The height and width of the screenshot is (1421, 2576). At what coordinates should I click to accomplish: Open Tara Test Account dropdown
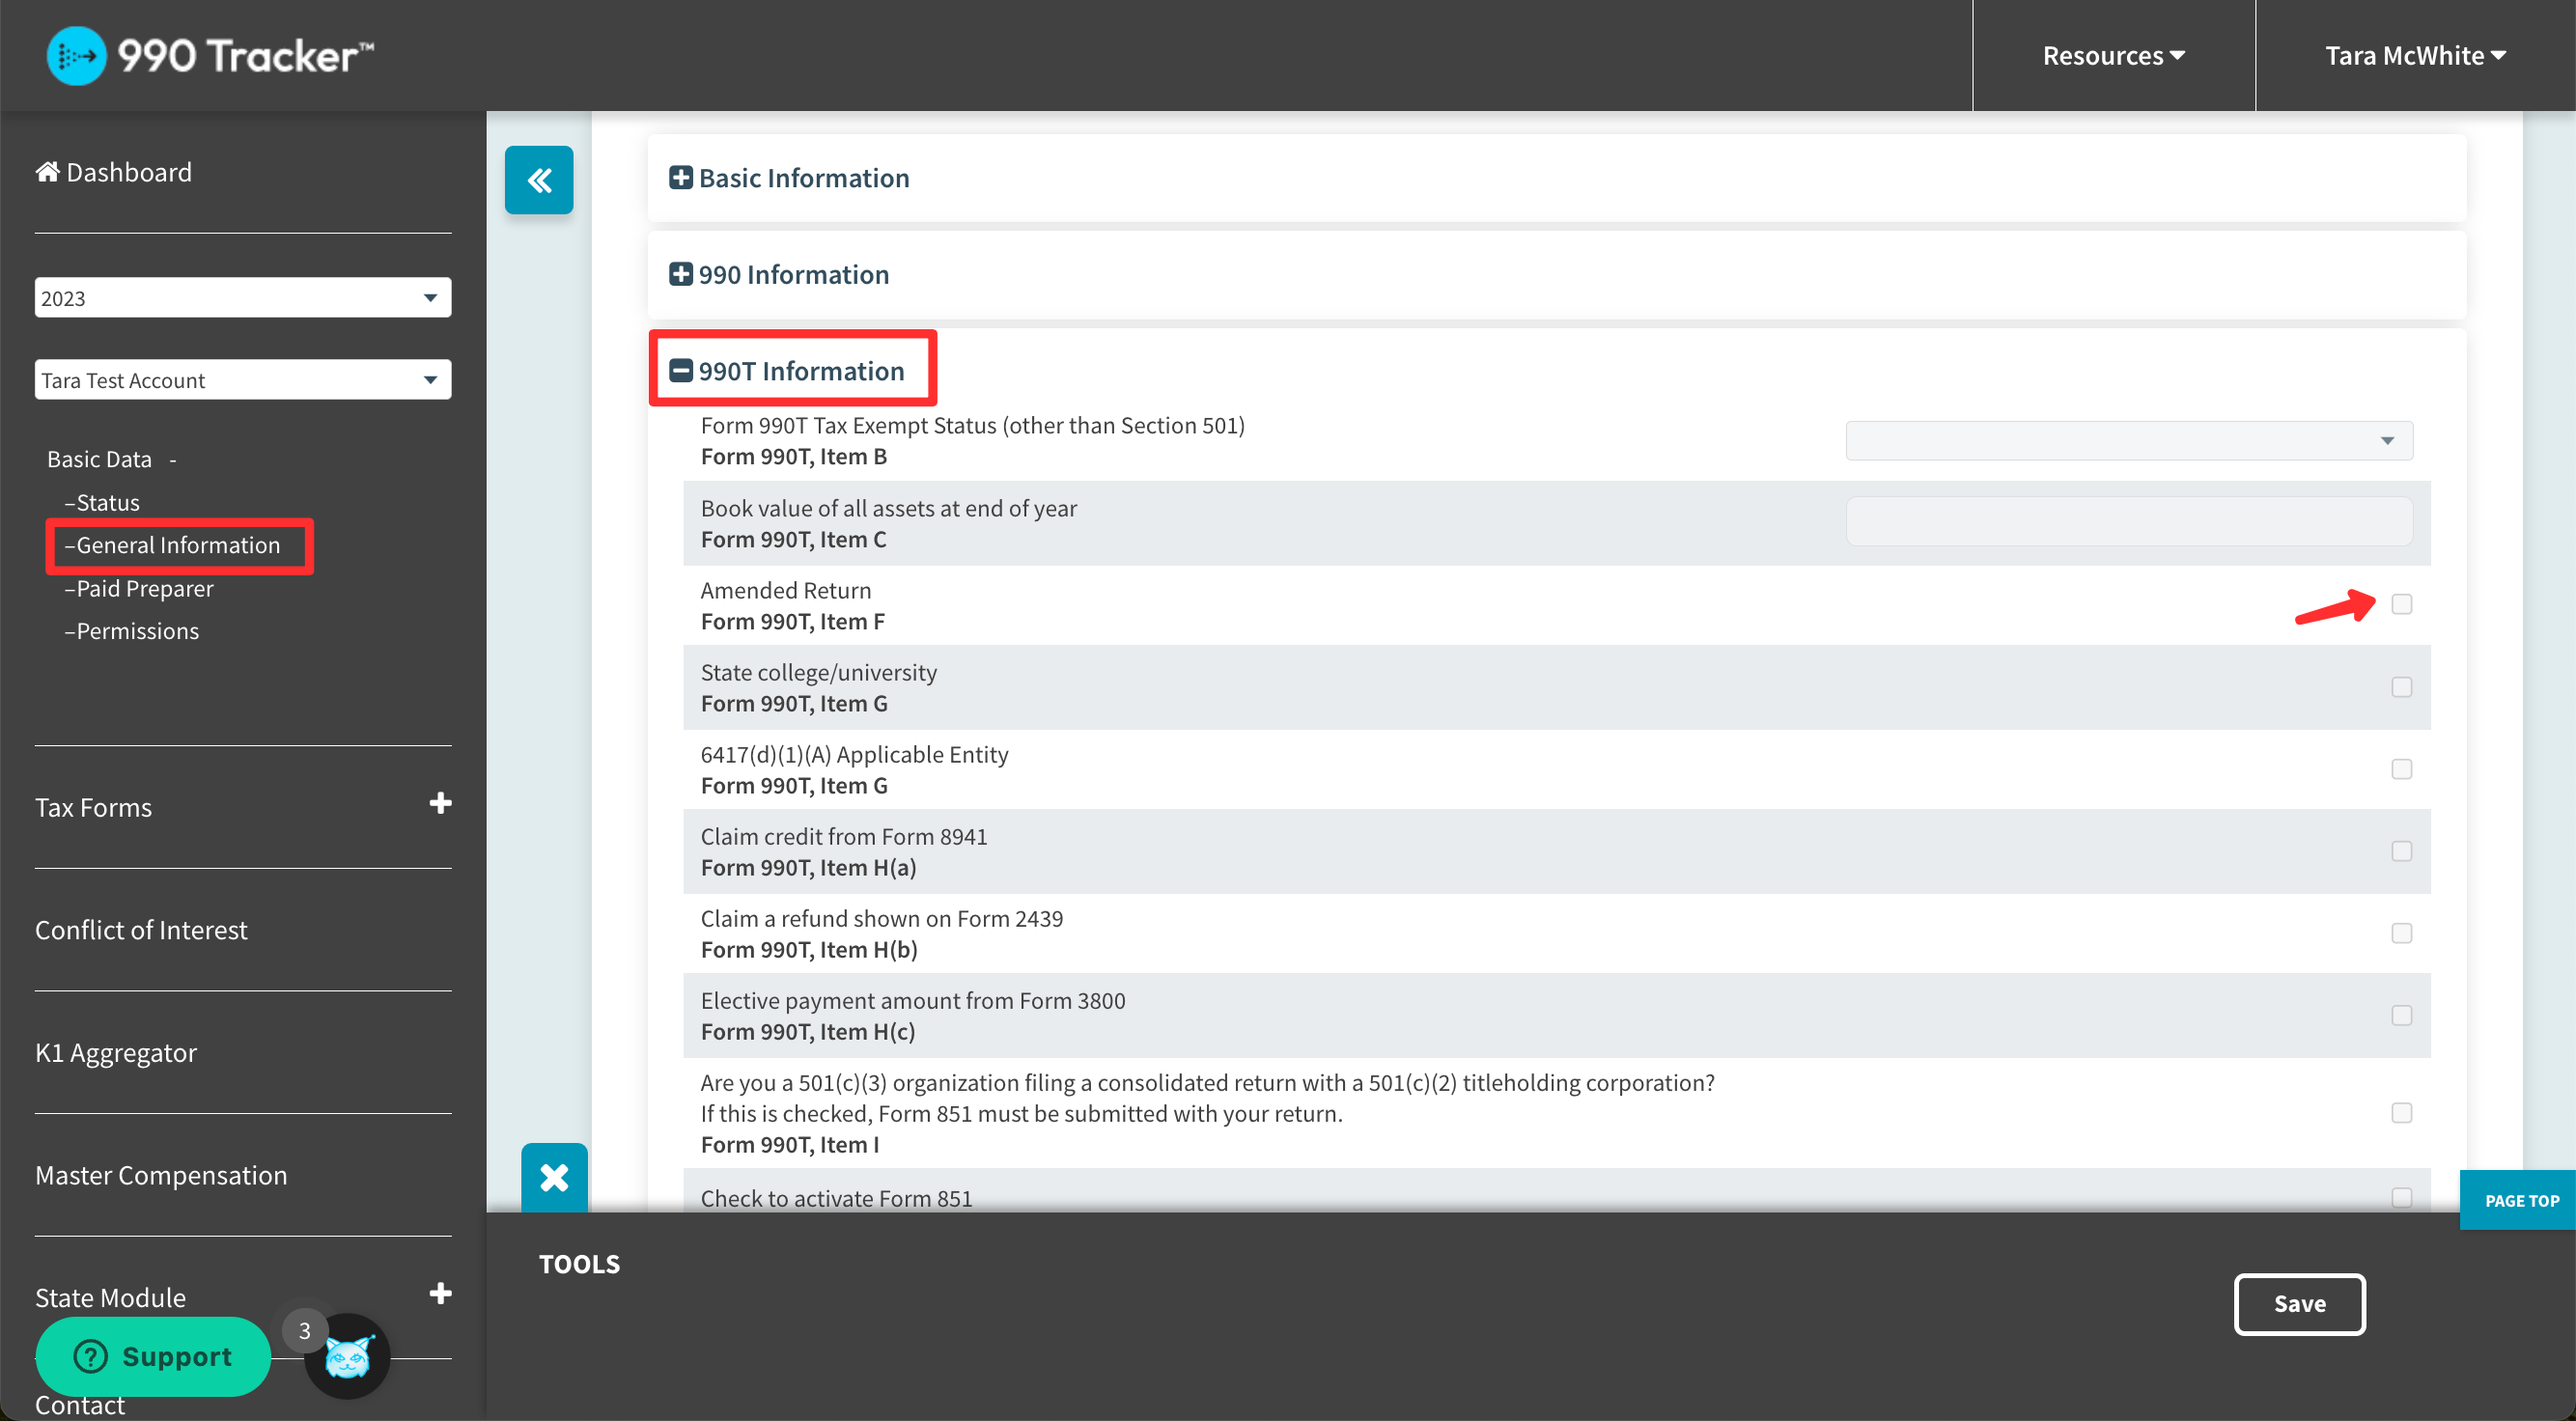tap(242, 380)
